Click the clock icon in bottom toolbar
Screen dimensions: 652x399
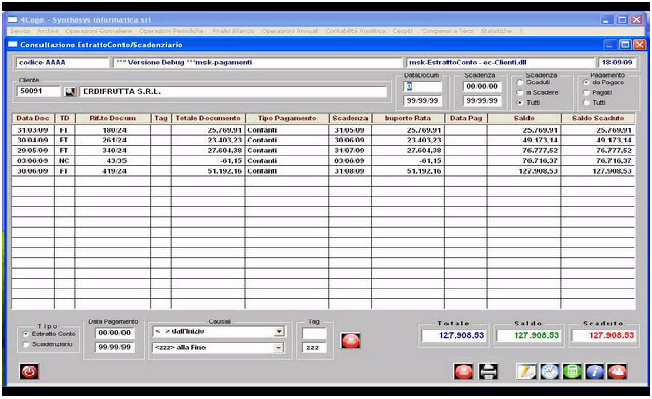tap(549, 371)
